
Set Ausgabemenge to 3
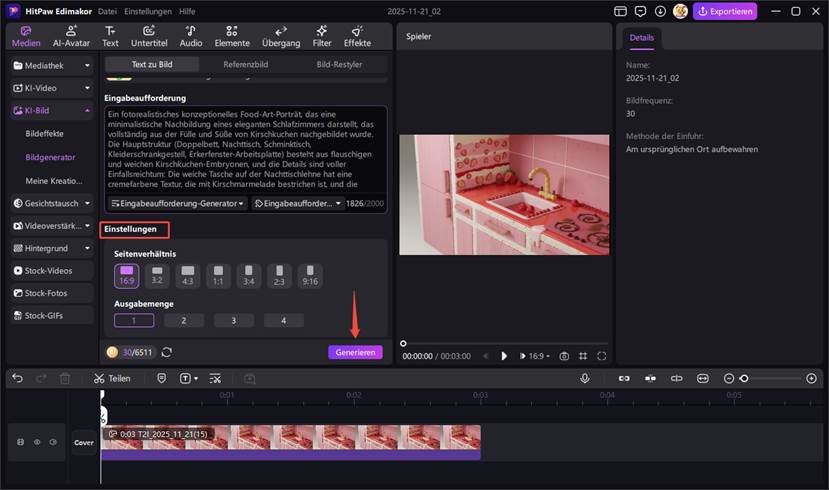click(233, 321)
